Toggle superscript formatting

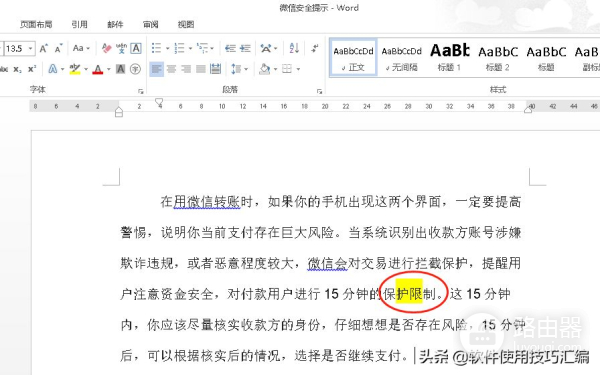tap(32, 69)
